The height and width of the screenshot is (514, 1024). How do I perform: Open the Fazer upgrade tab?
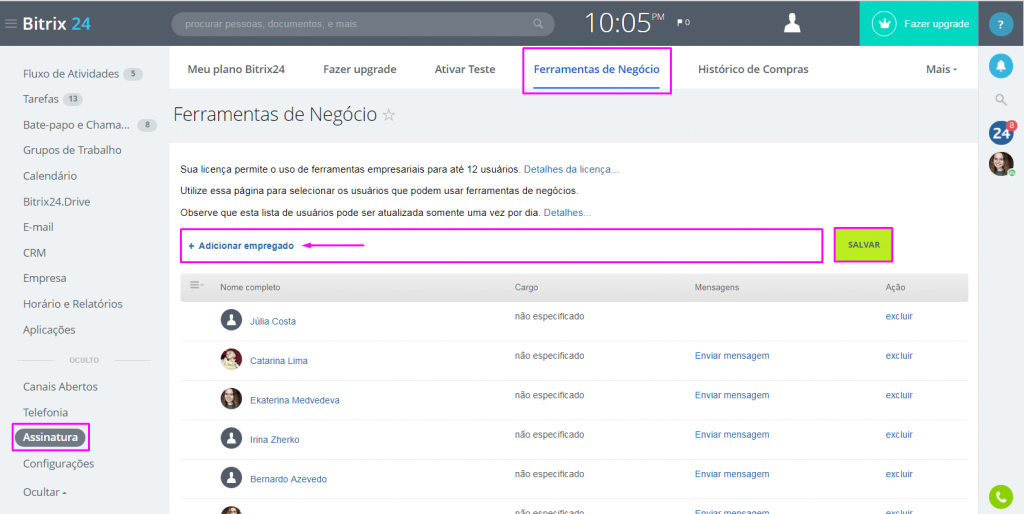pyautogui.click(x=360, y=69)
